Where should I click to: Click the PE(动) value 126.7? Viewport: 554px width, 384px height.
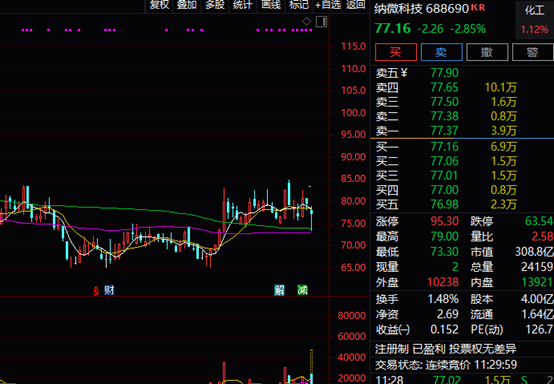(x=540, y=329)
